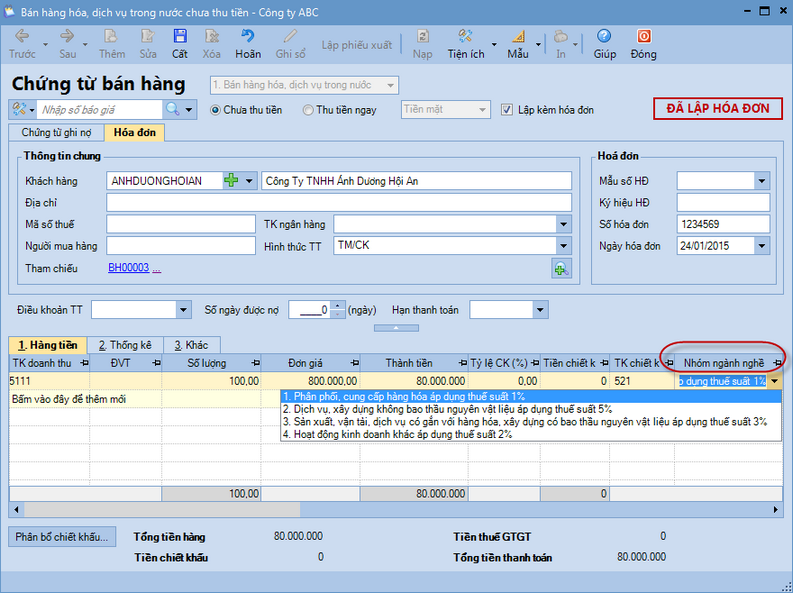Click Bấm vào đây để thêm mới row
Viewport: 793px width, 593px height.
pyautogui.click(x=69, y=399)
